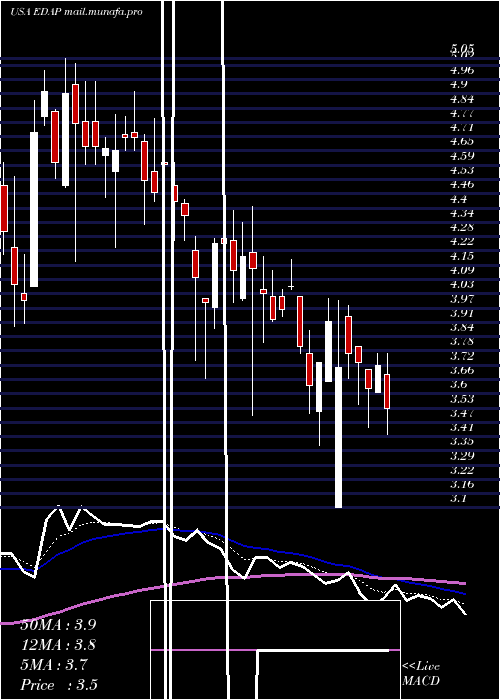Image resolution: width=500 pixels, height=700 pixels.
Task: Click the 3.78 price axis label
Action: click(462, 342)
